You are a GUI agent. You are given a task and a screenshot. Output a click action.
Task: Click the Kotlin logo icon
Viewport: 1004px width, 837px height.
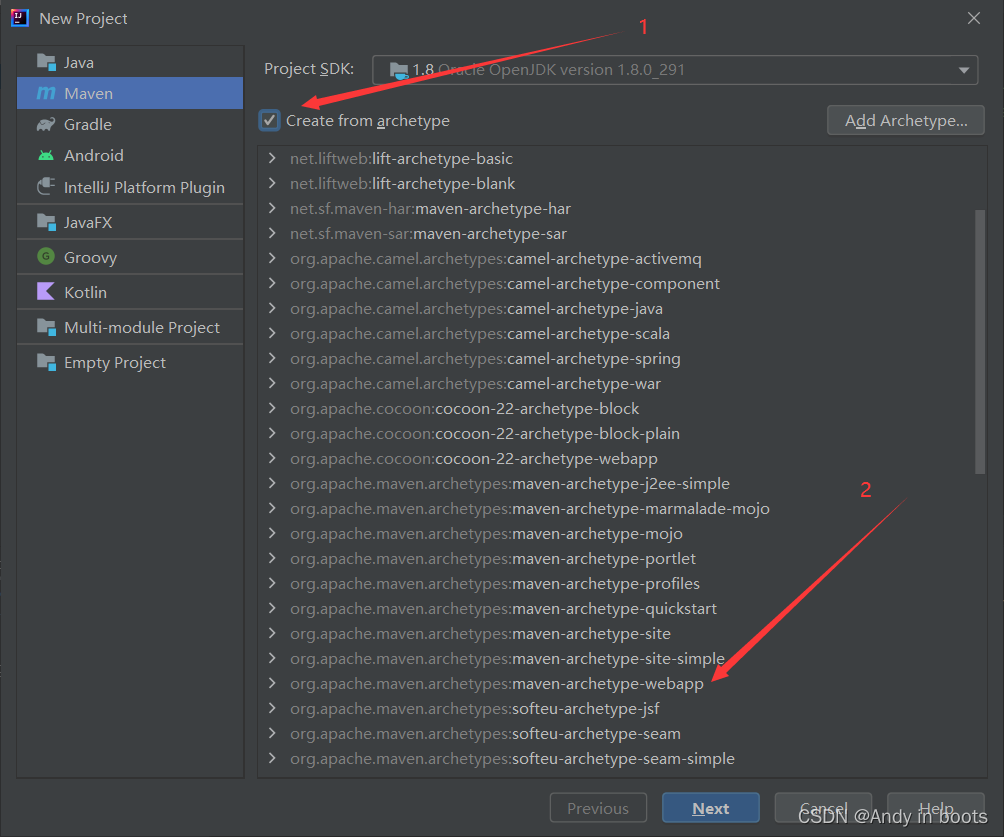point(46,292)
